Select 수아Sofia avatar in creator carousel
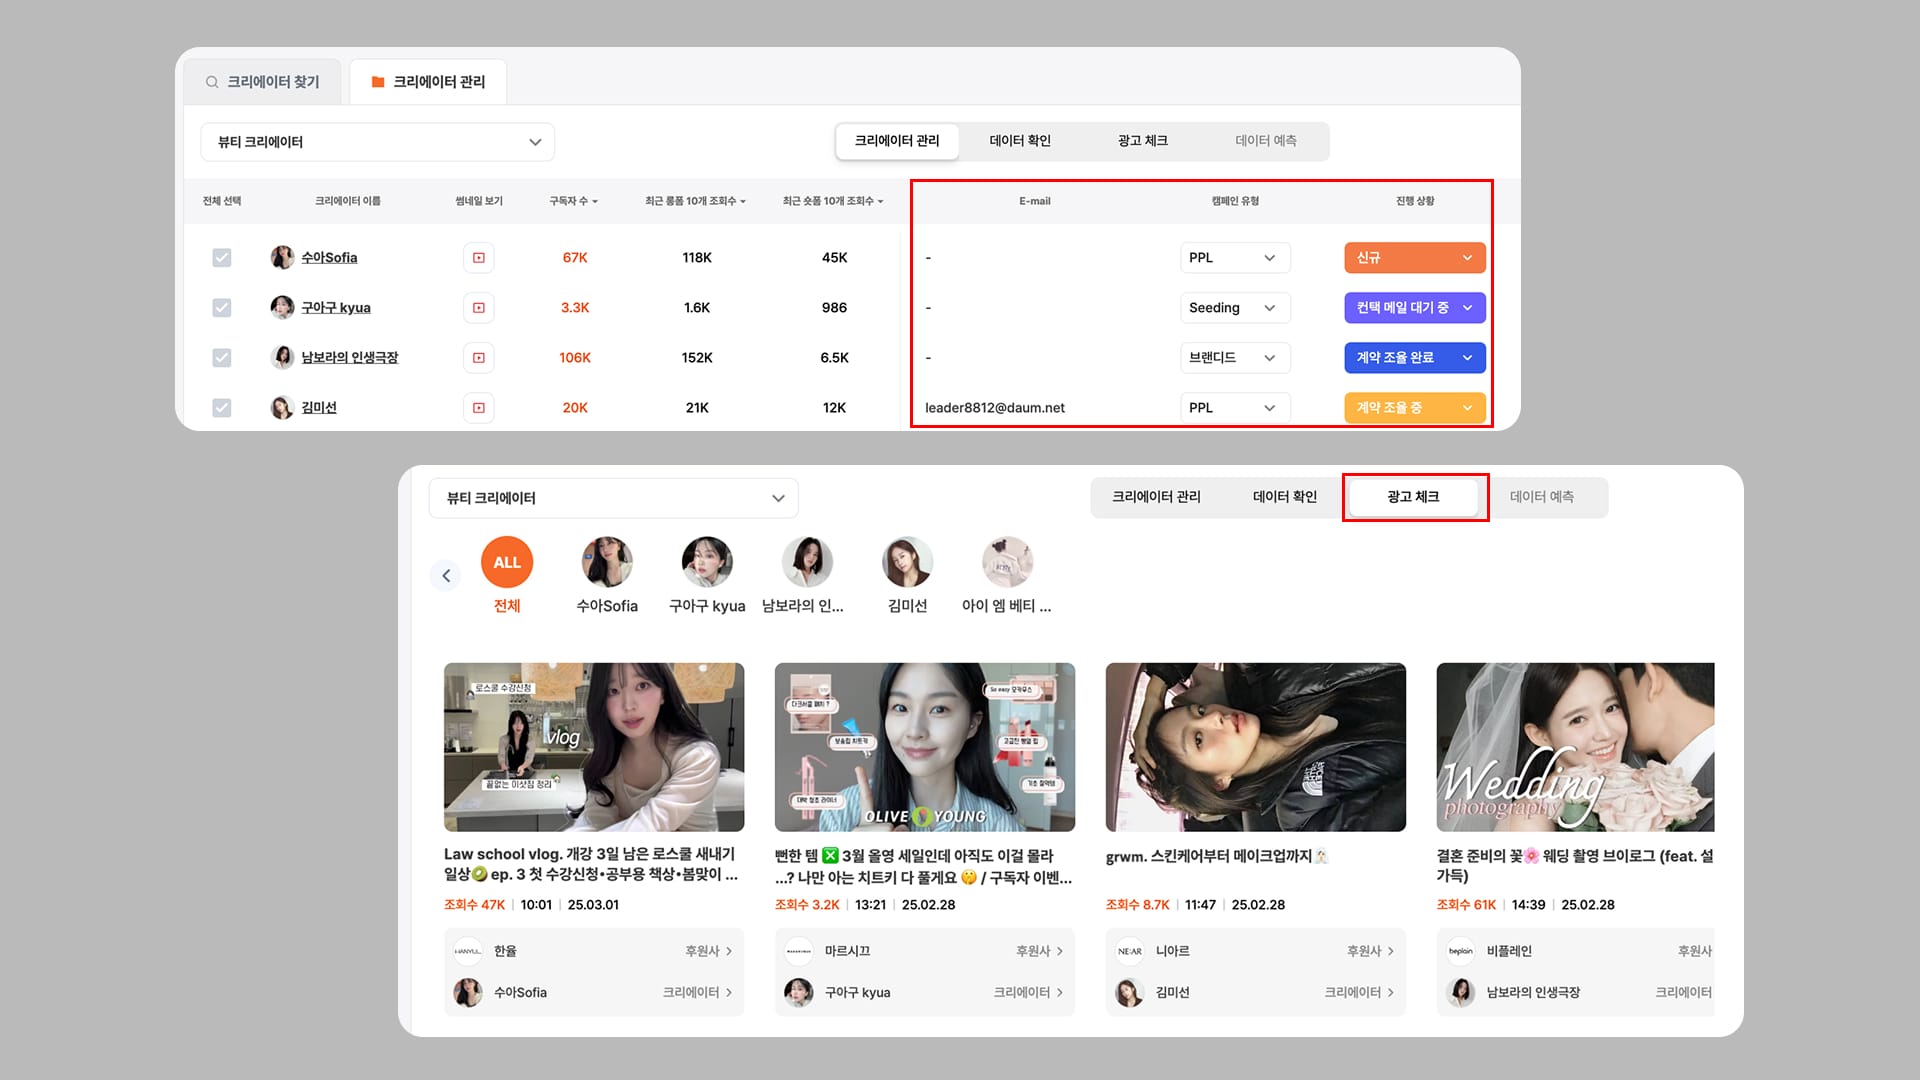The image size is (1920, 1080). pos(607,562)
